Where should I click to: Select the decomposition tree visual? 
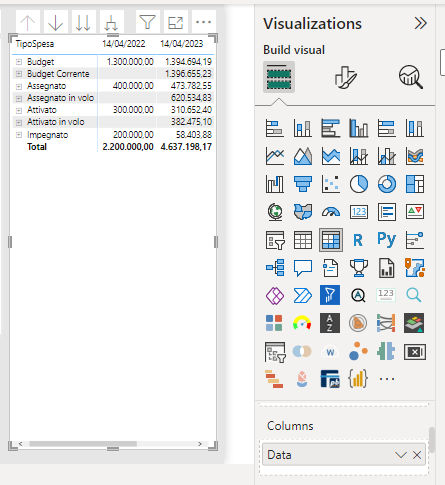275,267
